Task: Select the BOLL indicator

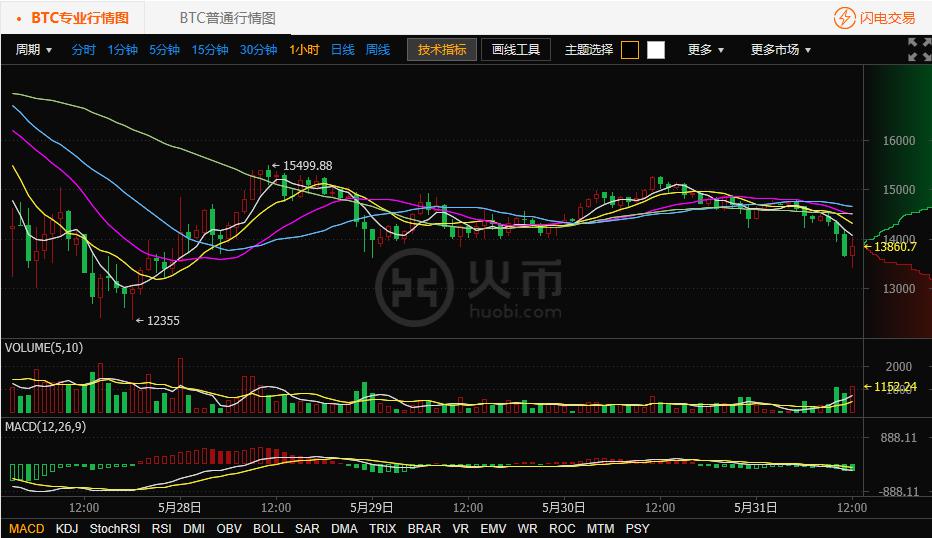Action: (268, 528)
